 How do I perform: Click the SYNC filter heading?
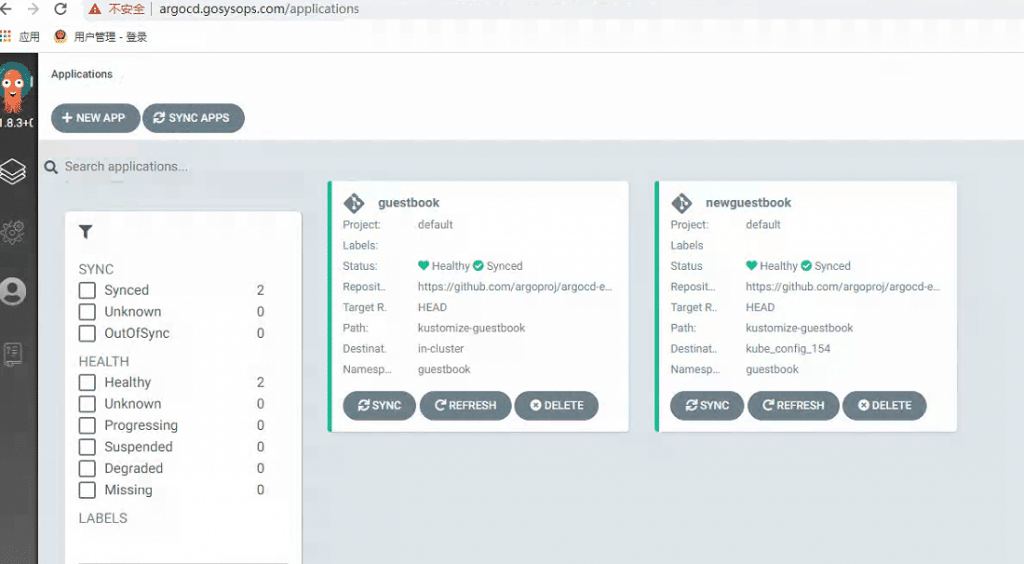click(x=96, y=270)
